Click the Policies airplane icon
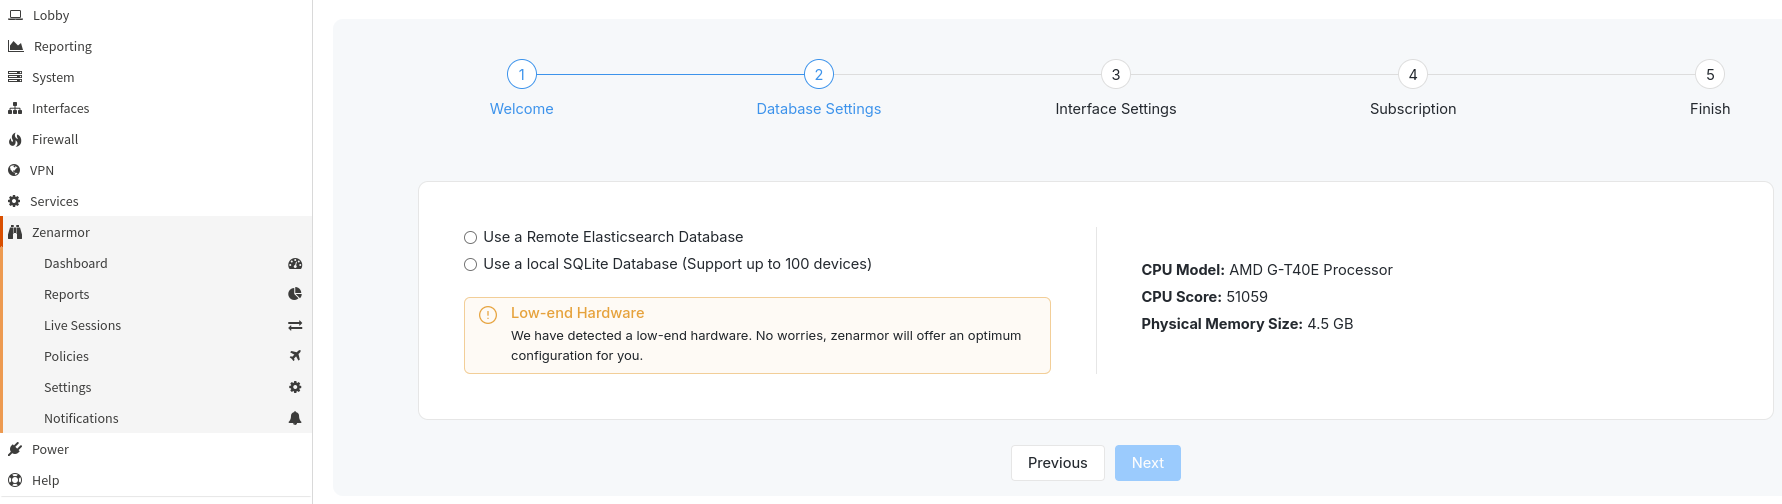Image resolution: width=1782 pixels, height=504 pixels. [295, 357]
